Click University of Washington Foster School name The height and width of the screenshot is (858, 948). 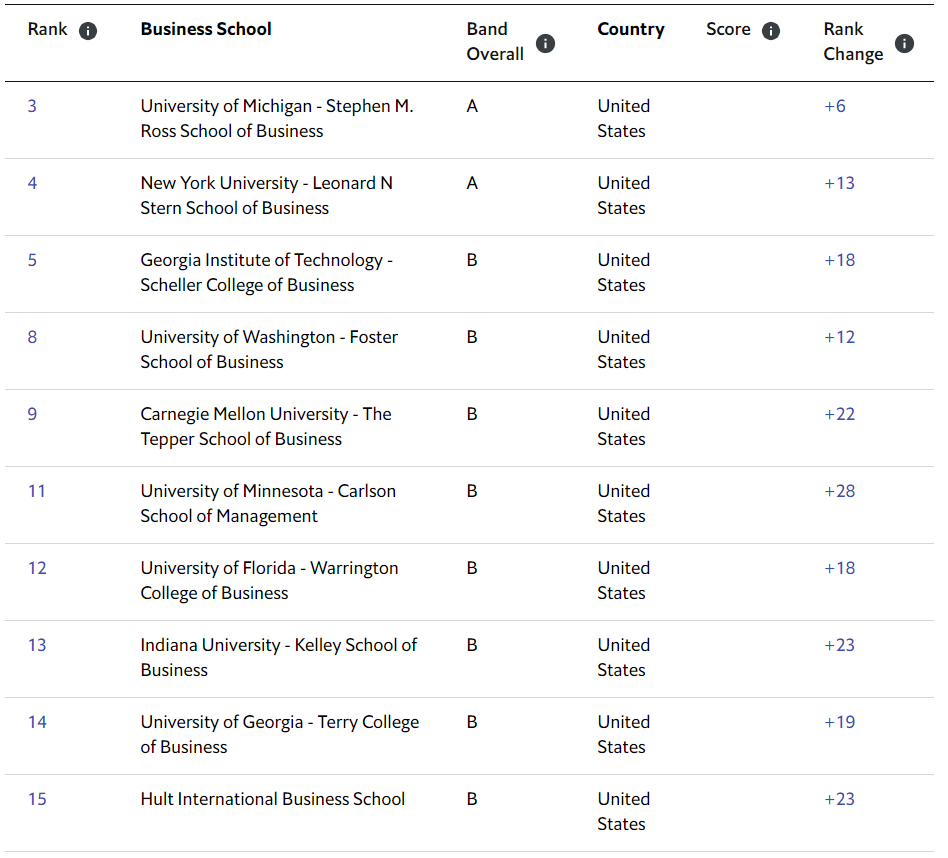(268, 349)
